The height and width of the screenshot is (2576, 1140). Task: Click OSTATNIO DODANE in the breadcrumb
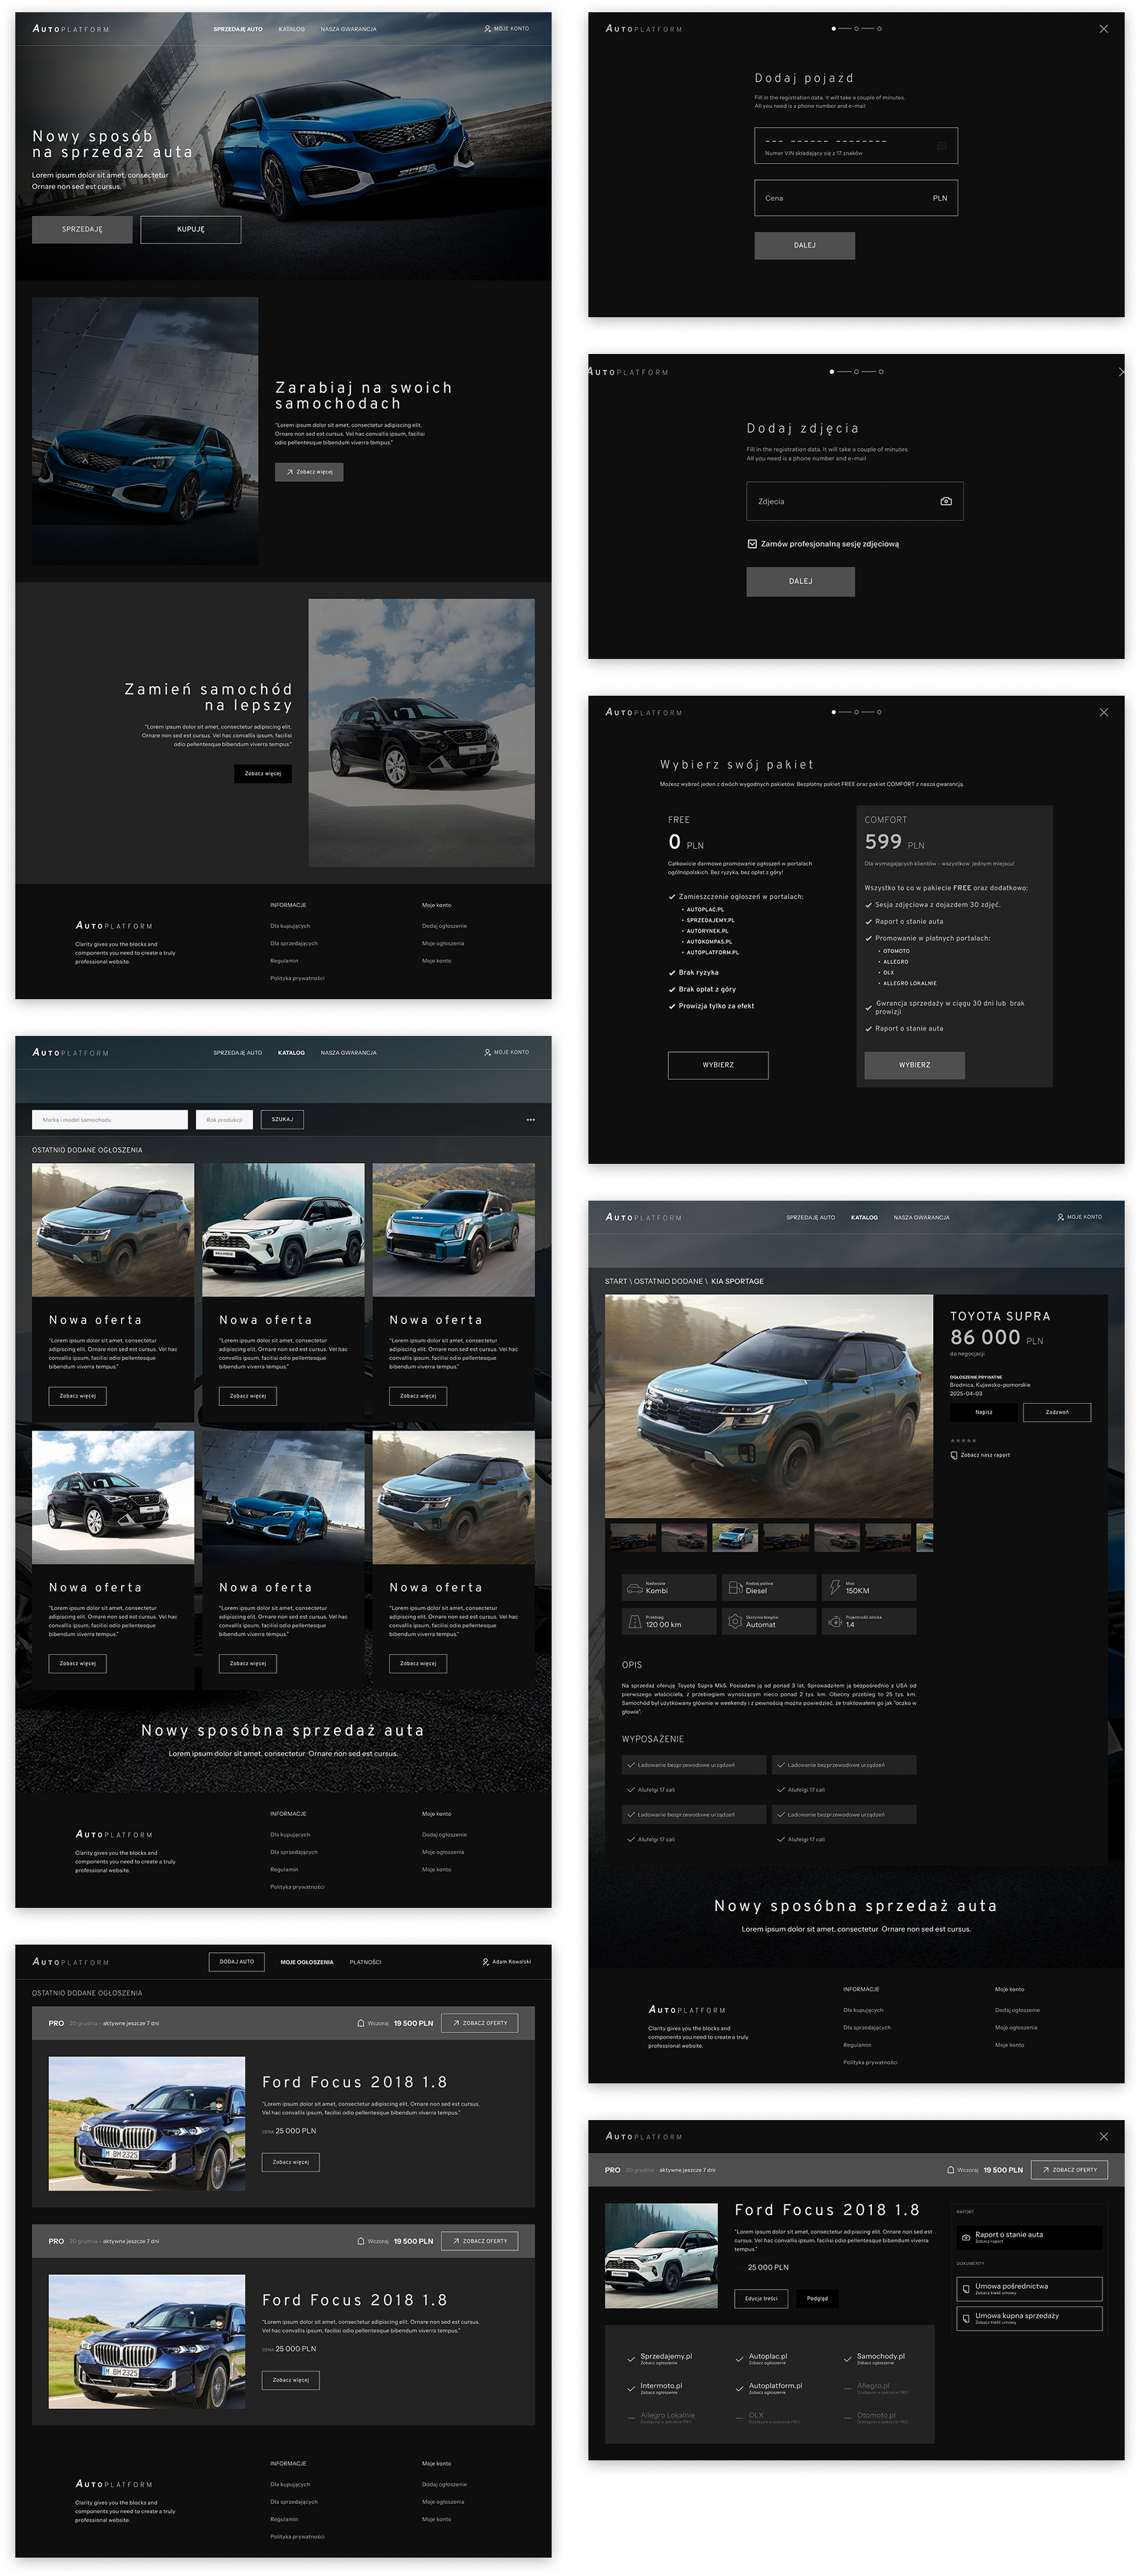click(669, 1281)
